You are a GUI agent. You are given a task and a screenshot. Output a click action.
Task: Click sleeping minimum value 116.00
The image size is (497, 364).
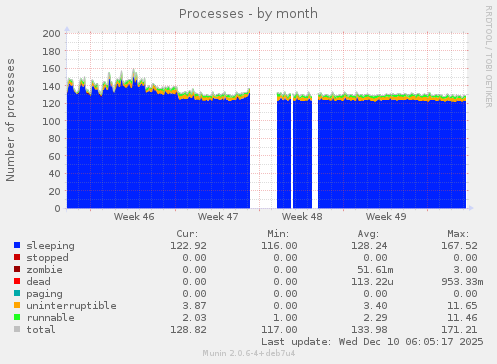[279, 246]
